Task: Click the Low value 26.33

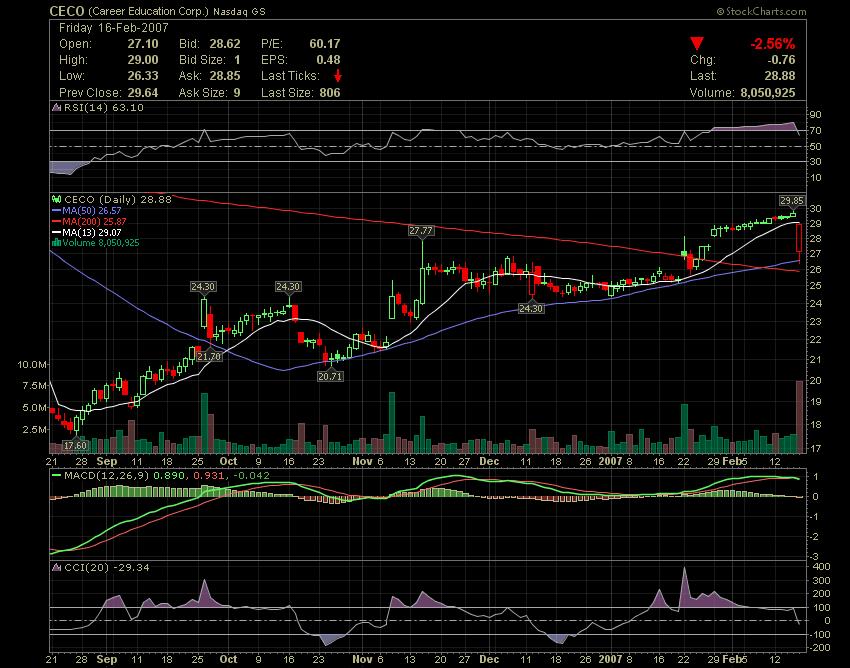Action: tap(143, 76)
